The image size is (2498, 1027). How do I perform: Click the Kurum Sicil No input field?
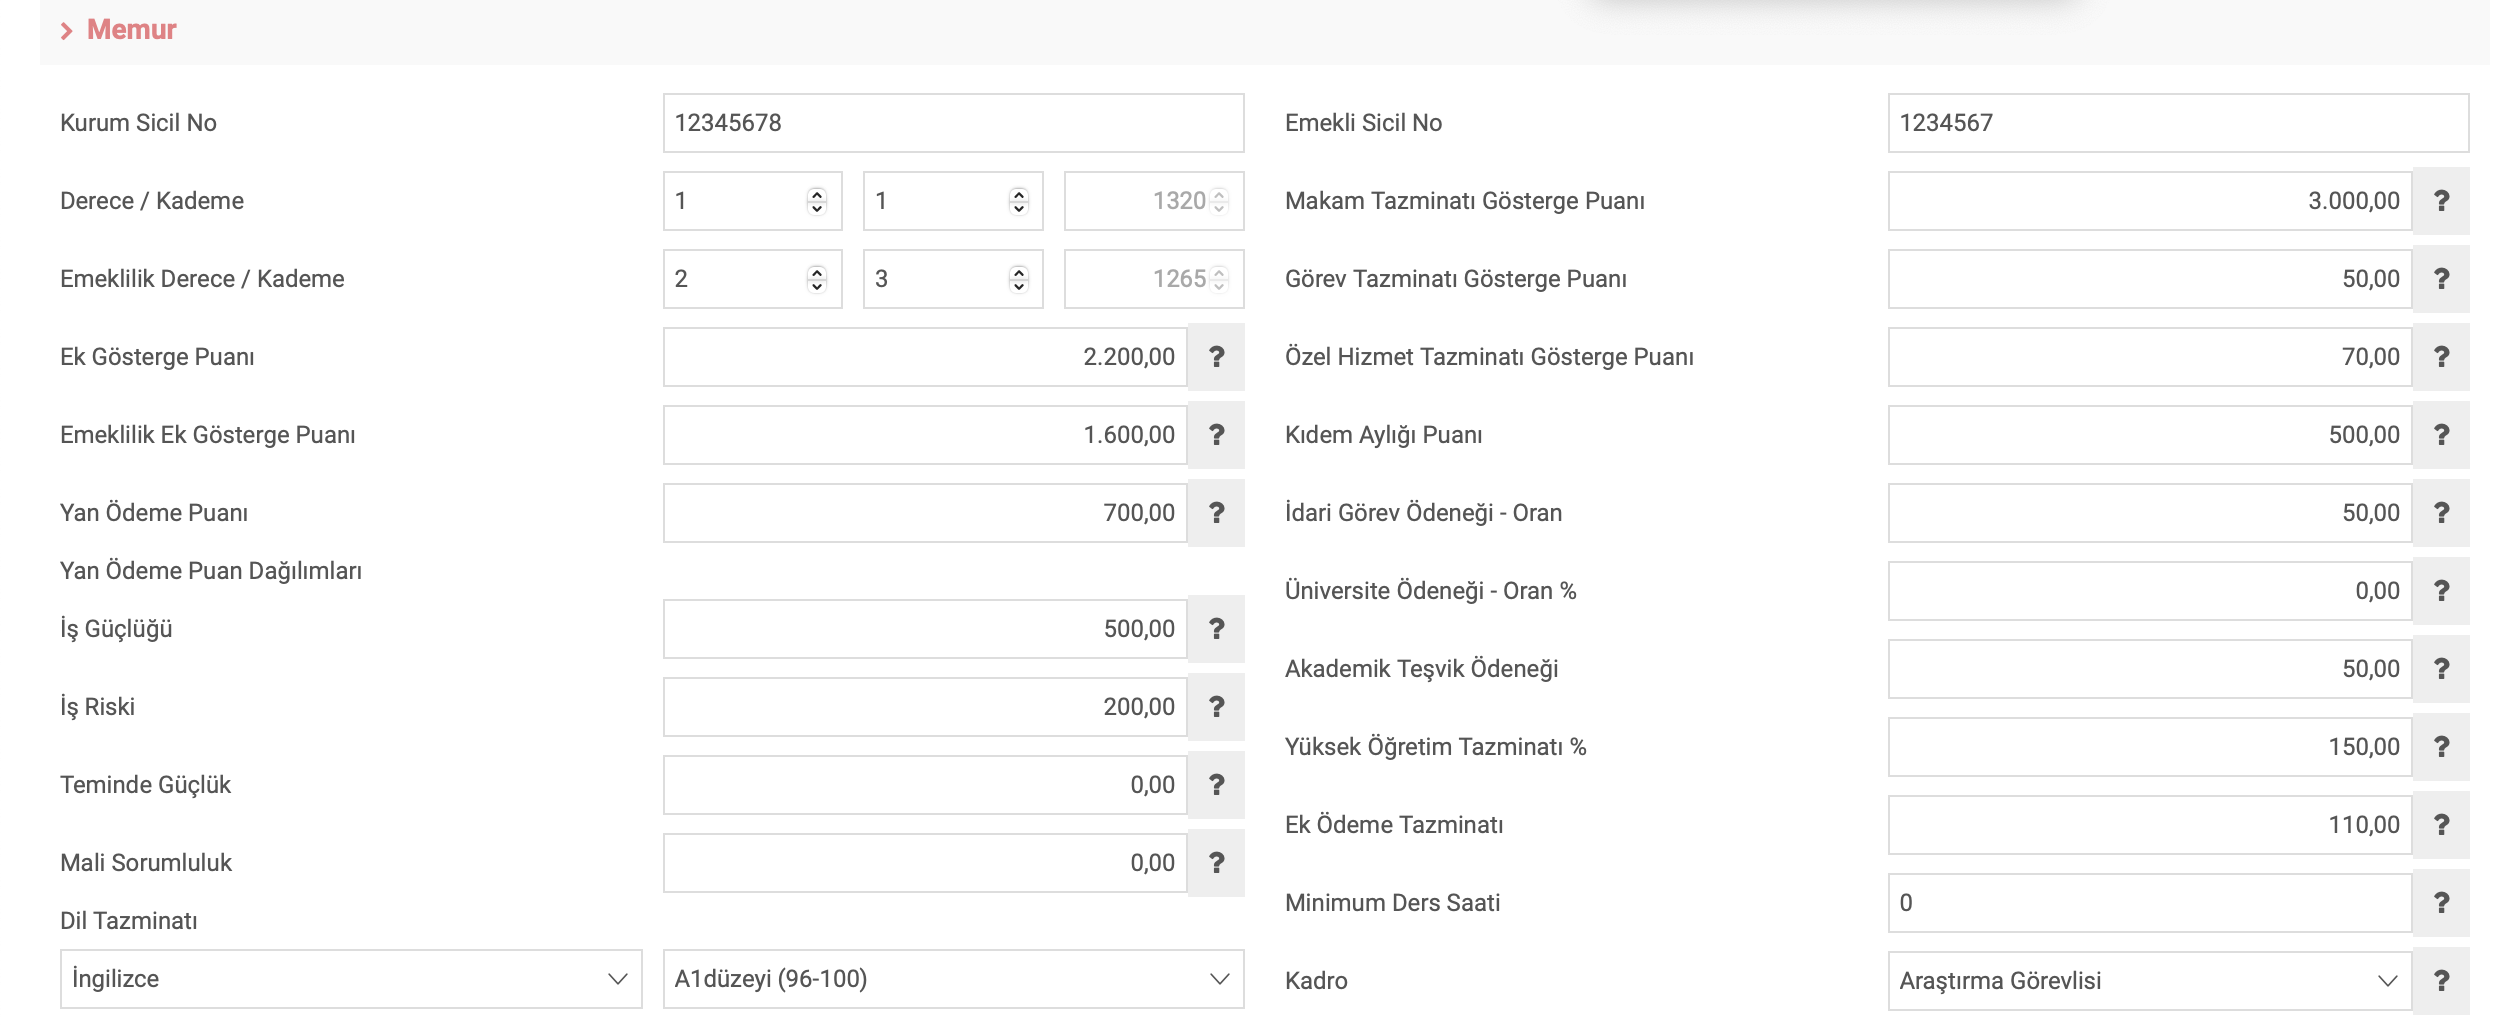(x=952, y=123)
